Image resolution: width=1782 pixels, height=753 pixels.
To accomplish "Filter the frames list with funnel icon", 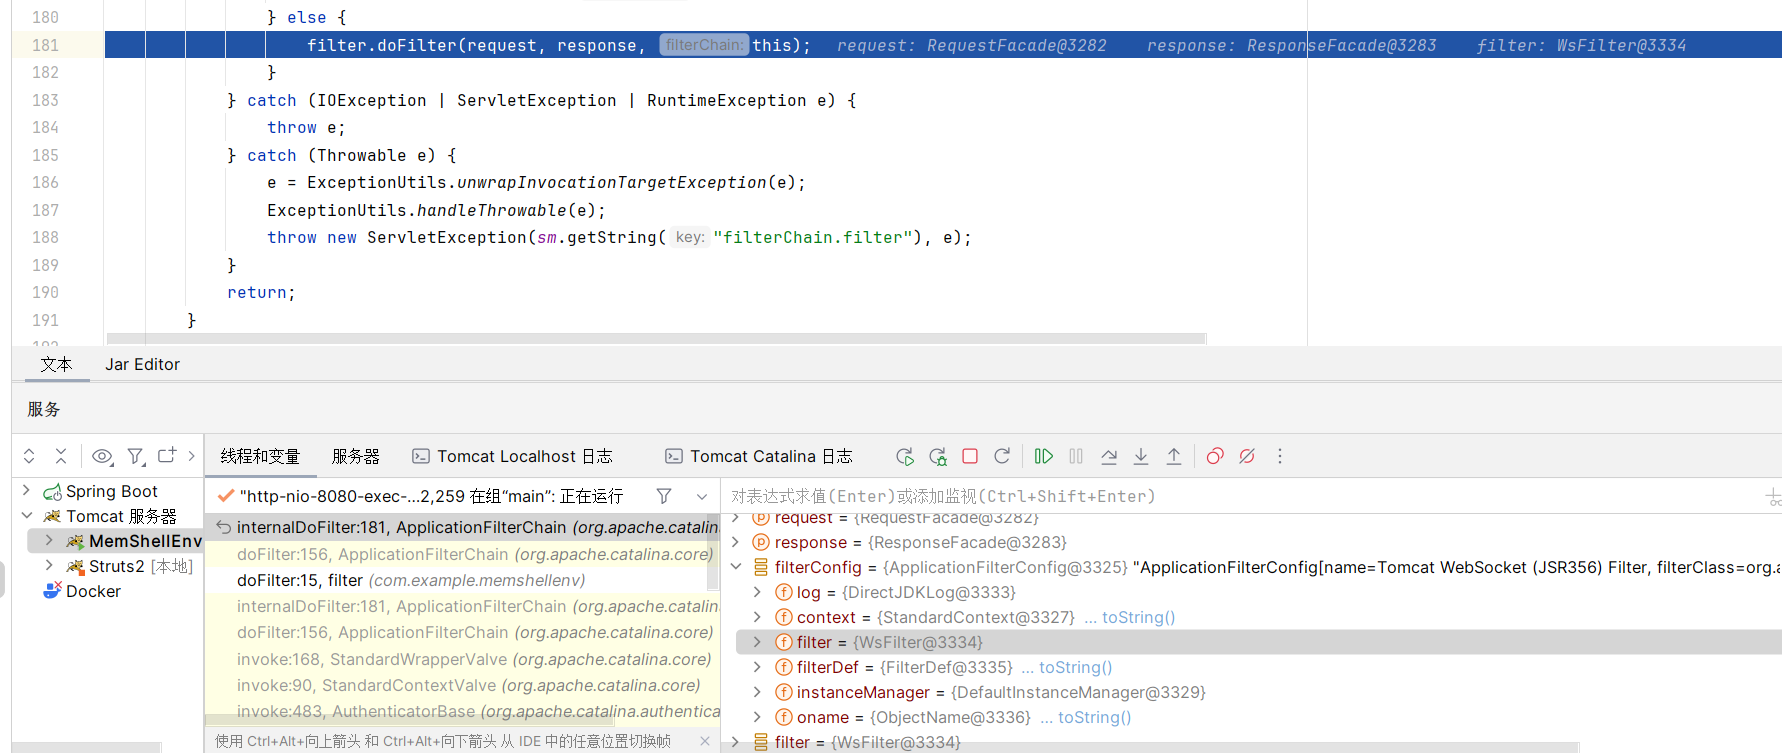I will [x=664, y=496].
